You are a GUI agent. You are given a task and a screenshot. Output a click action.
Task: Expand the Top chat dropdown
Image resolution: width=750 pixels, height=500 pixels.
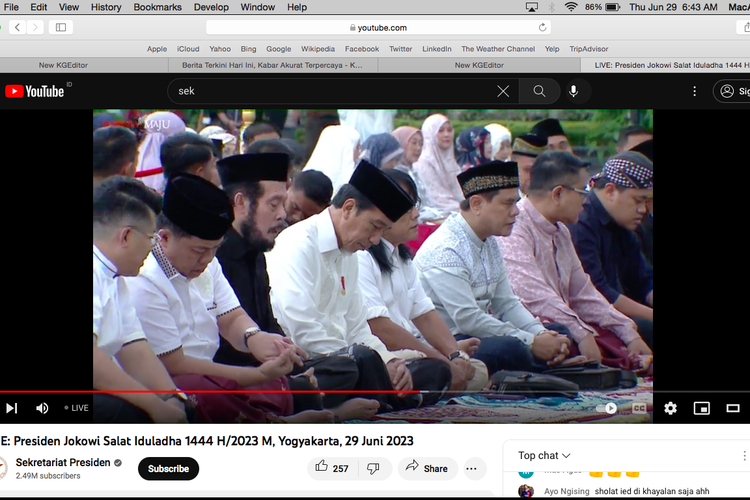[x=544, y=456]
